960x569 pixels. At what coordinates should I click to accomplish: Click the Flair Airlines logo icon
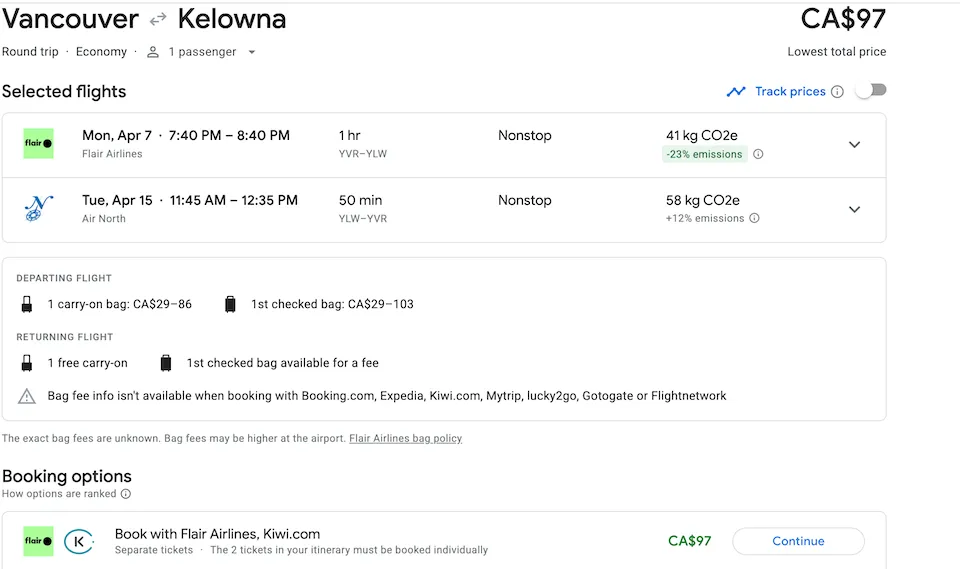(38, 144)
